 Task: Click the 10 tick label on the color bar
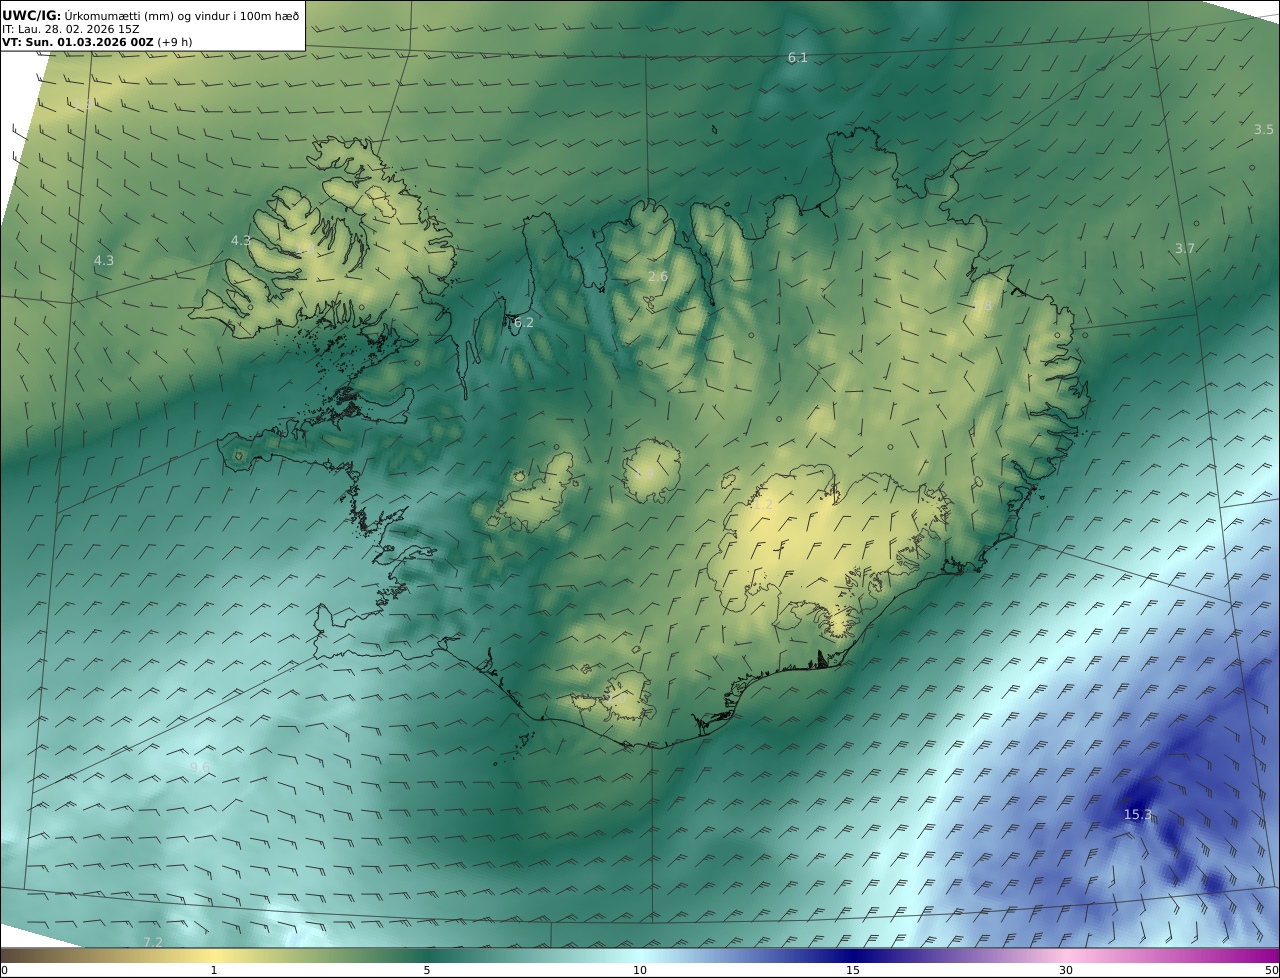tap(640, 970)
